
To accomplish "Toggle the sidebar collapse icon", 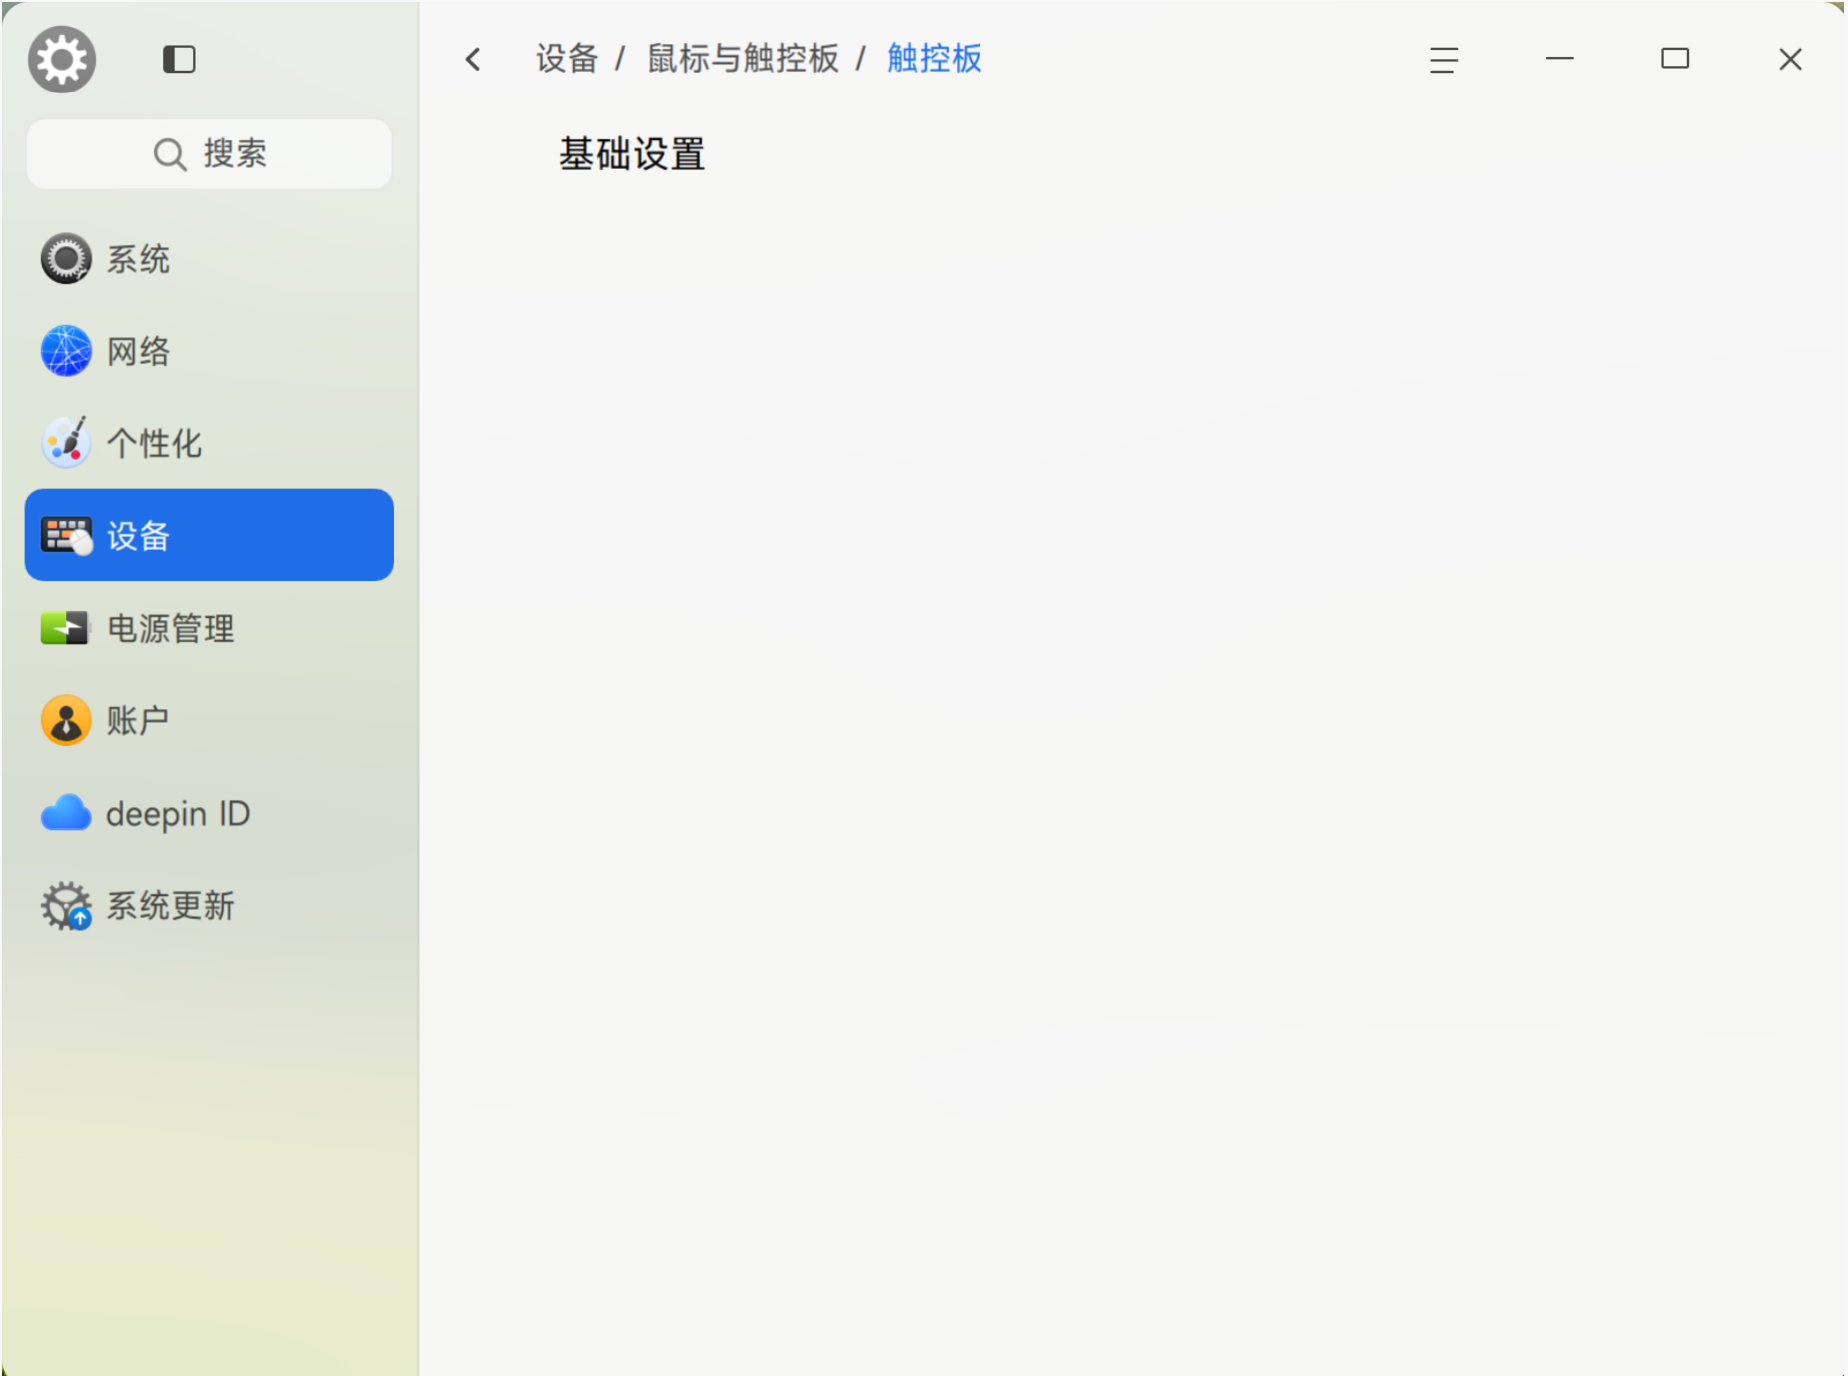I will [179, 59].
